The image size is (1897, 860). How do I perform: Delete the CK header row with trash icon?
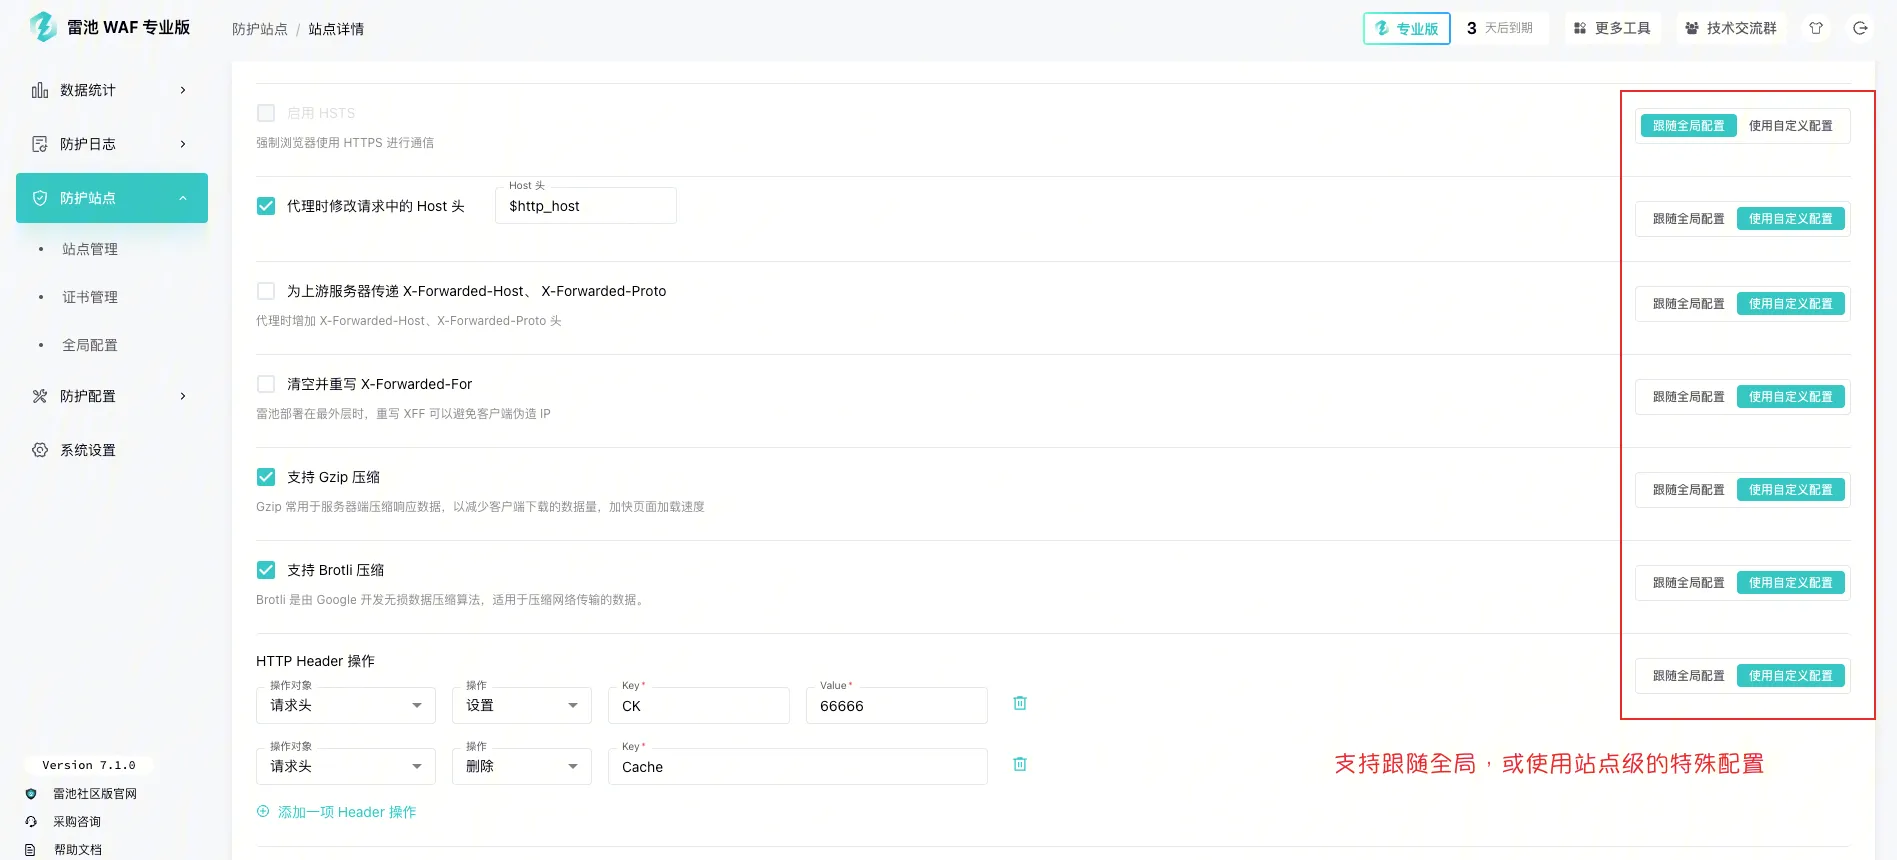tap(1019, 703)
